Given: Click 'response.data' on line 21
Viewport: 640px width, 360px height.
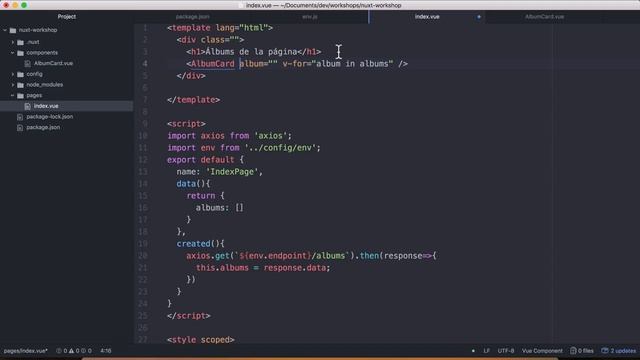Looking at the screenshot, I should coord(295,268).
